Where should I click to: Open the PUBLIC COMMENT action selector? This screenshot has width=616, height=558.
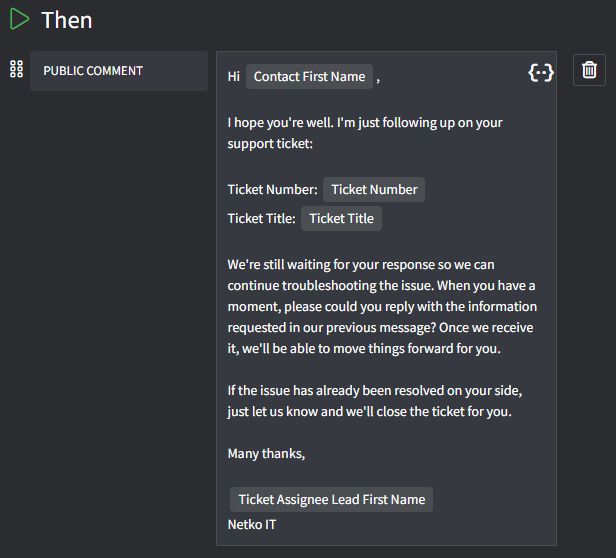point(119,71)
